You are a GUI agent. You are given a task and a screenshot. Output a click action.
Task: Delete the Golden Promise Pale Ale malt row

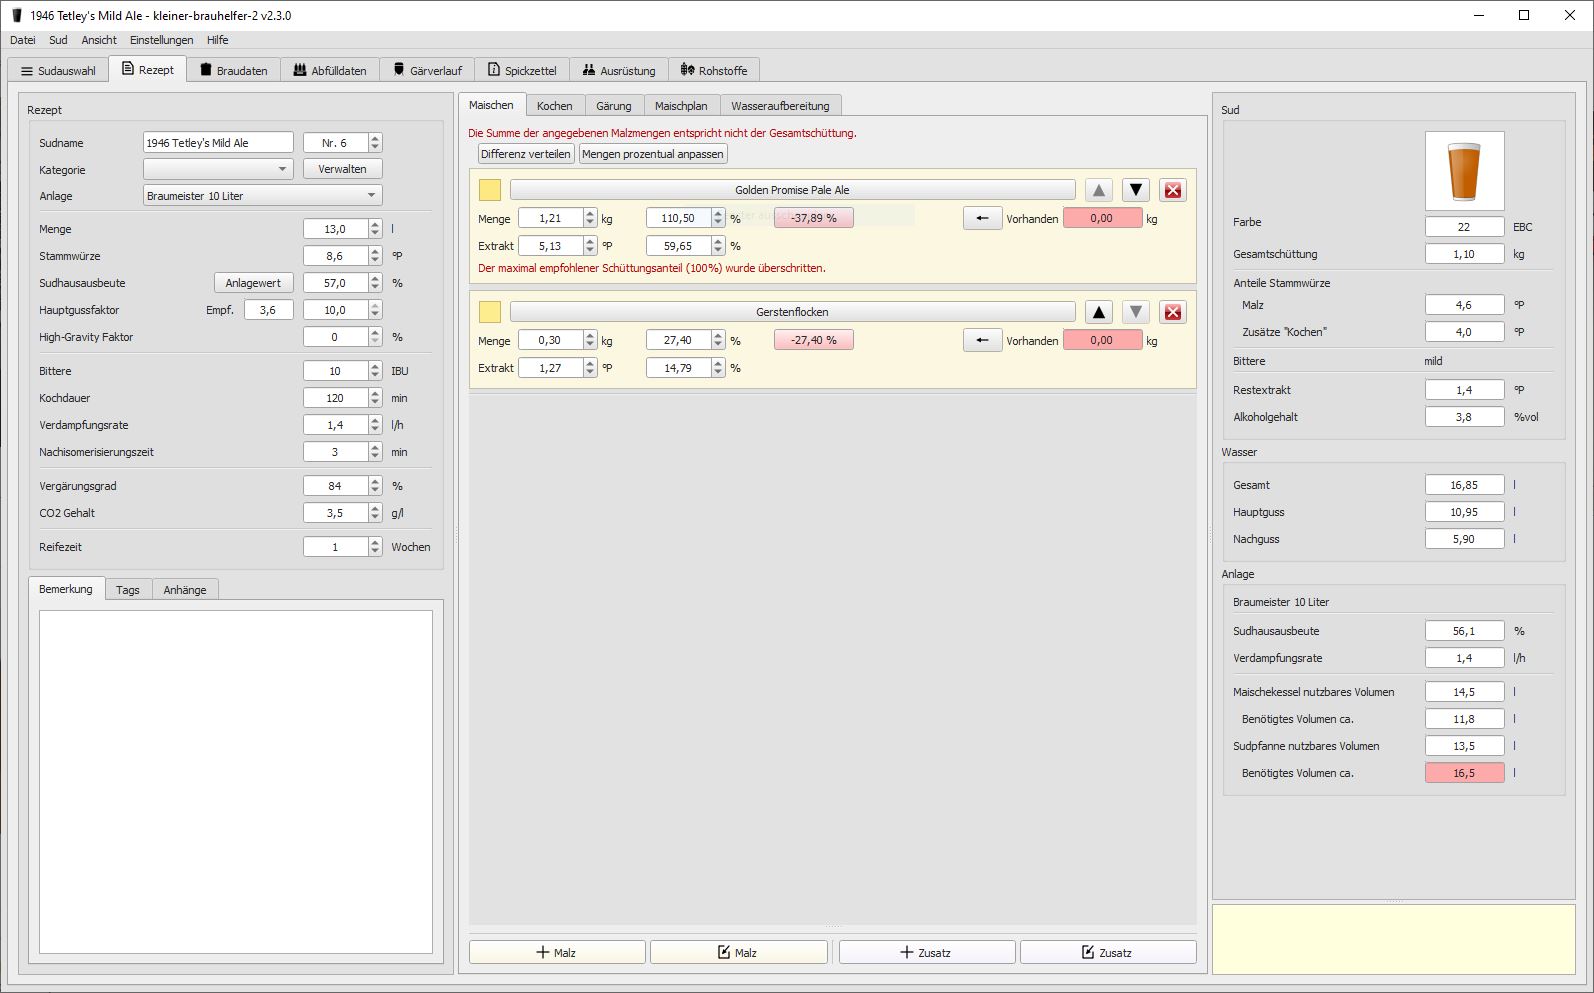pos(1172,190)
